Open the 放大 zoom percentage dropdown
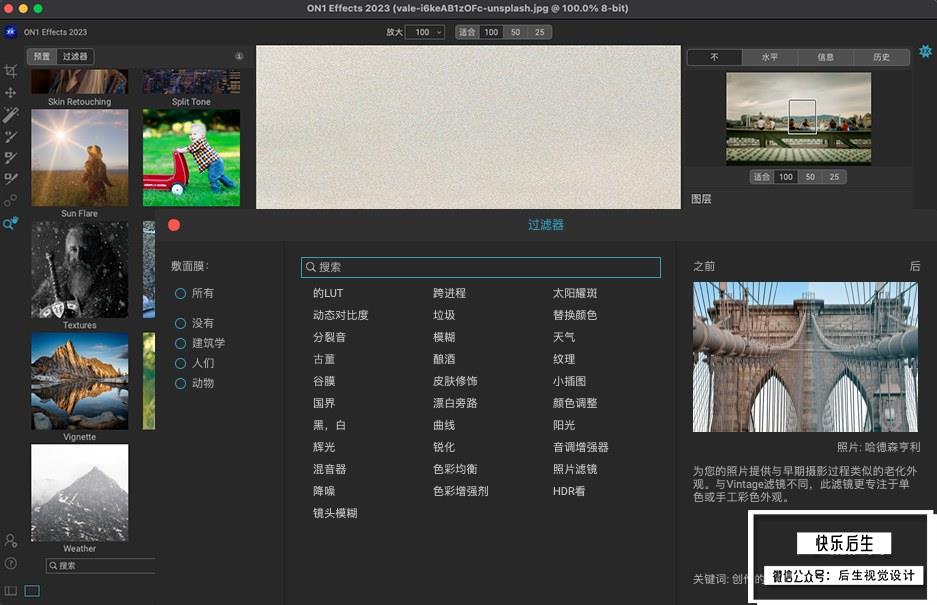 pos(425,32)
